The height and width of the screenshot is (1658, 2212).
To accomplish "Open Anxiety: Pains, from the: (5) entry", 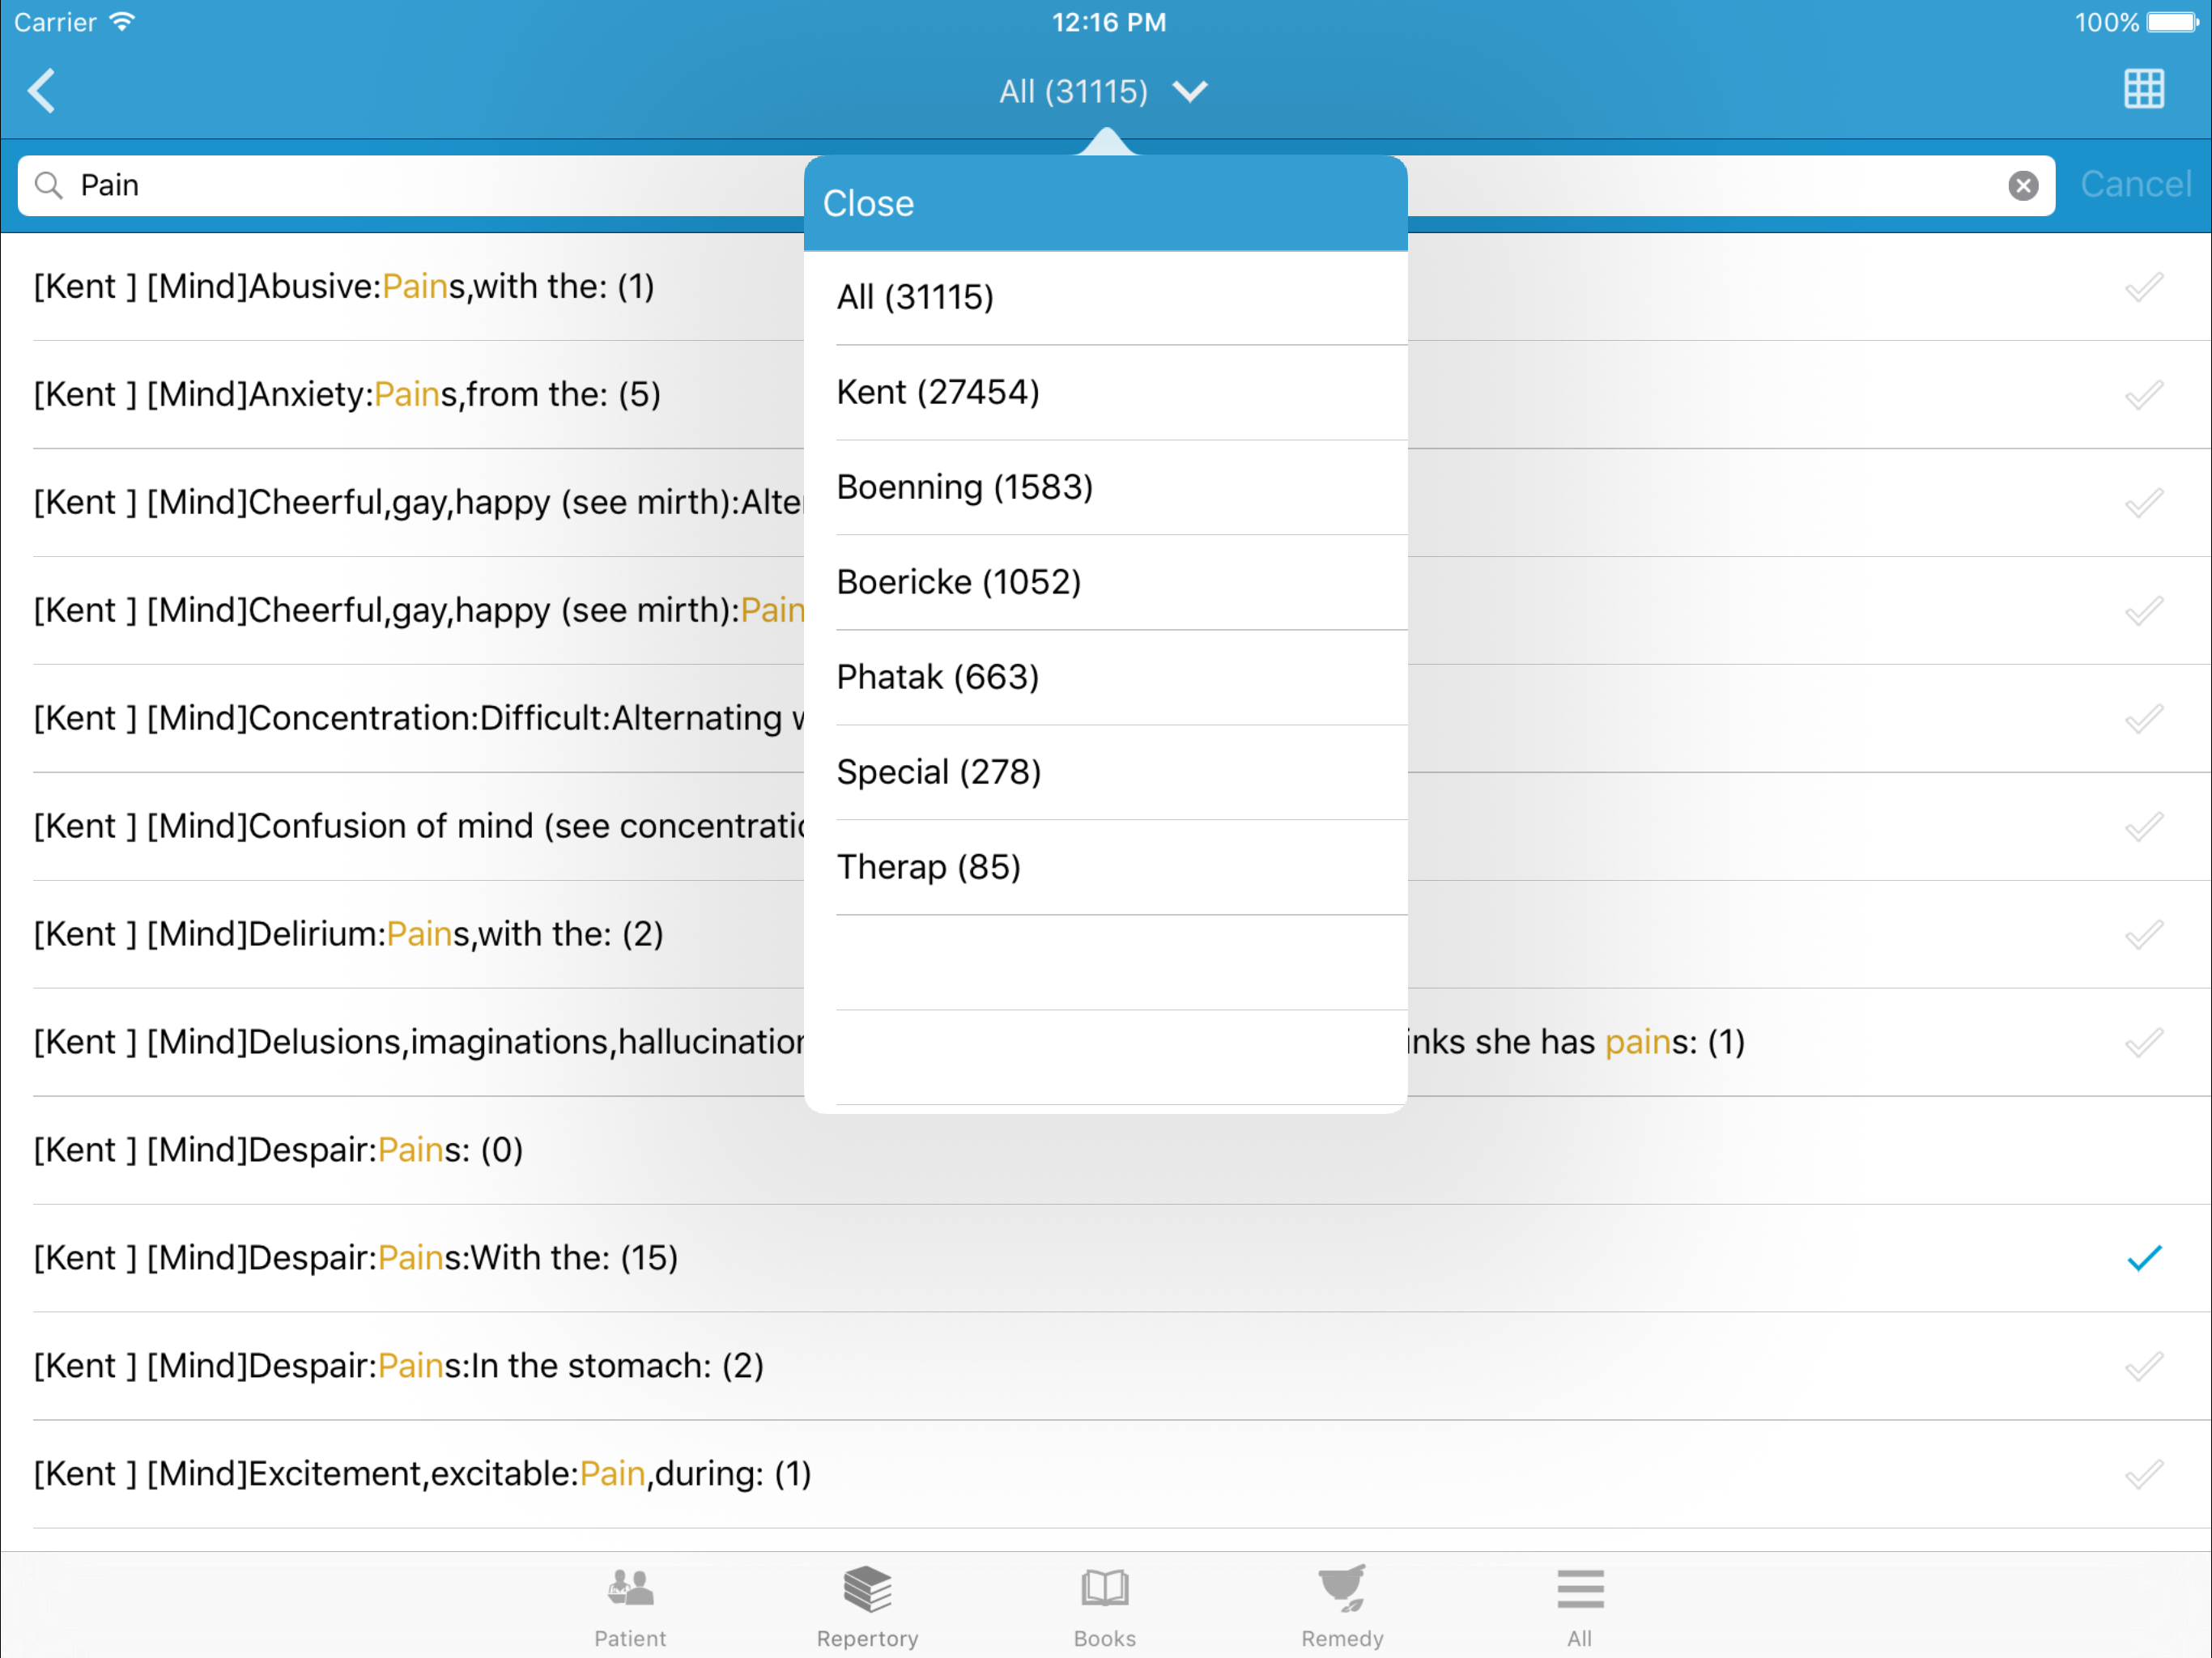I will (347, 395).
